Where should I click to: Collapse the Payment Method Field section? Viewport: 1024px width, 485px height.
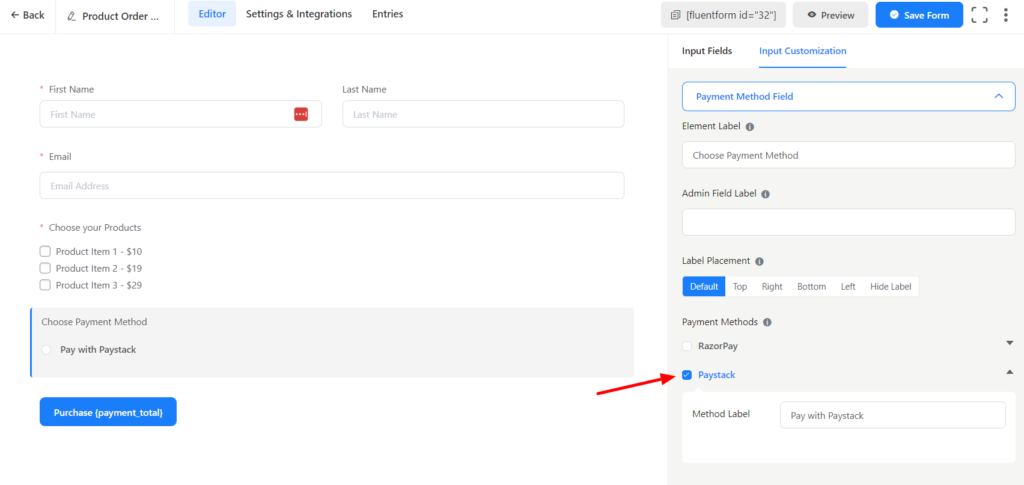(997, 96)
